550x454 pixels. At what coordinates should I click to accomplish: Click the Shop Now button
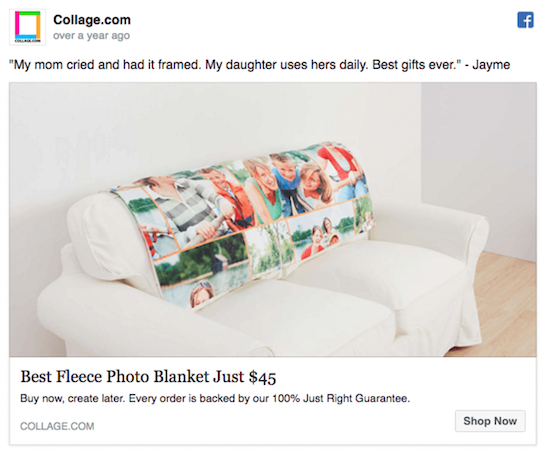pyautogui.click(x=490, y=421)
